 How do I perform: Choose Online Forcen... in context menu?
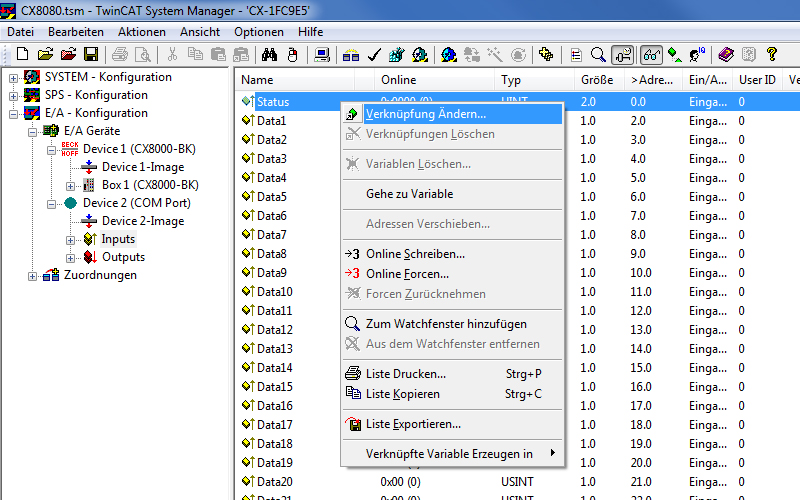453,274
